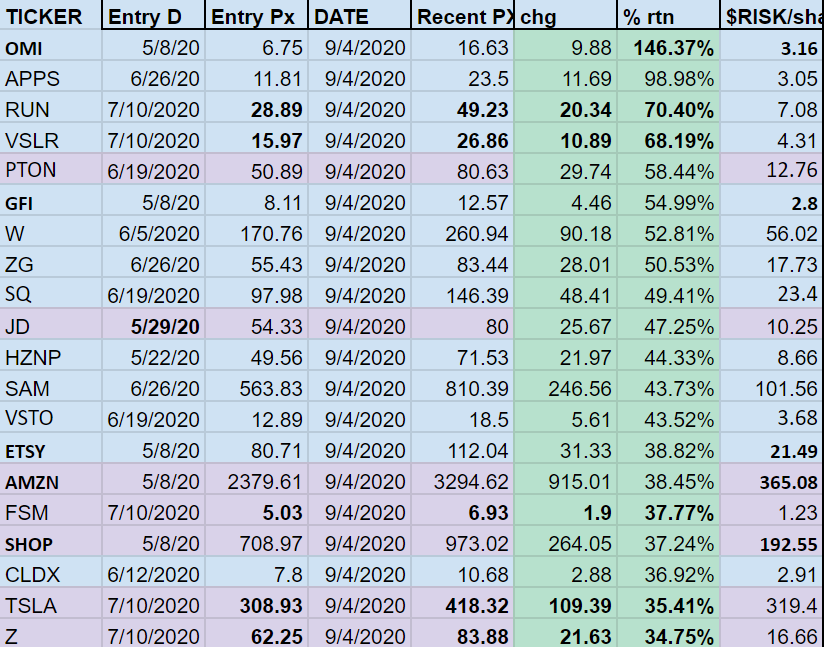
Task: Click AMZN recent price 3294.62
Action: tap(462, 479)
